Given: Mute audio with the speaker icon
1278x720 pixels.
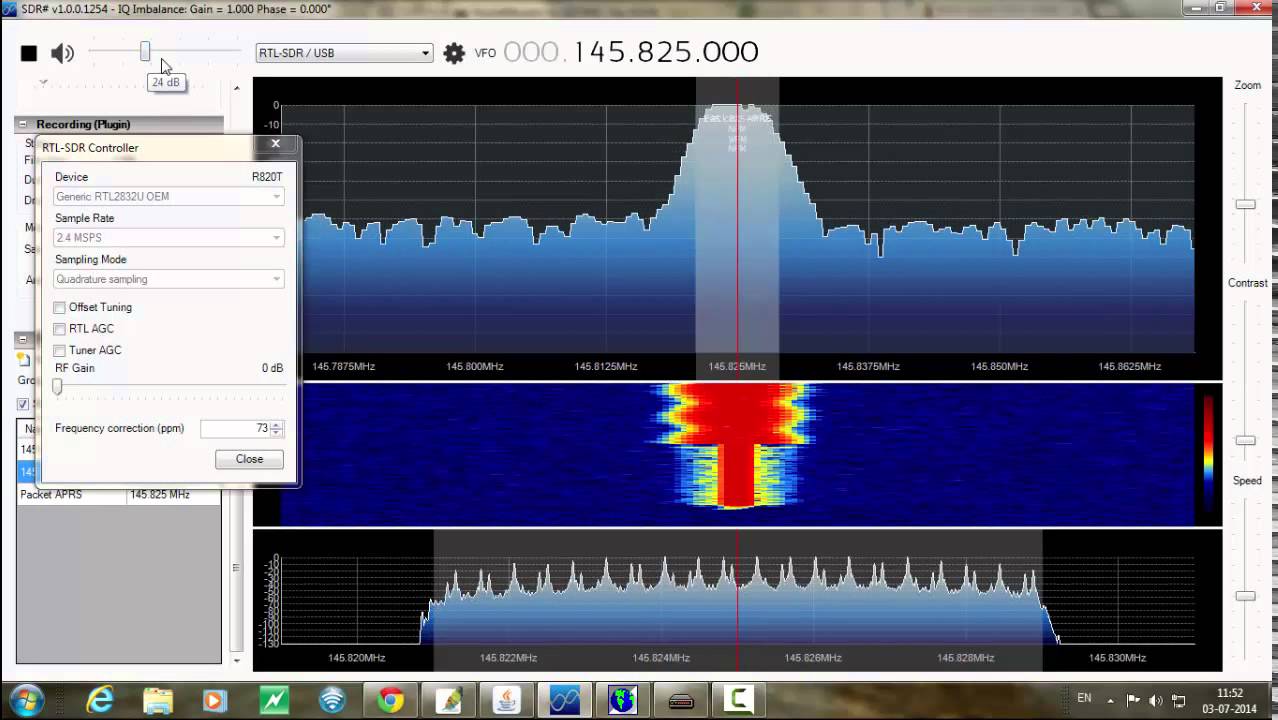Looking at the screenshot, I should click(62, 53).
